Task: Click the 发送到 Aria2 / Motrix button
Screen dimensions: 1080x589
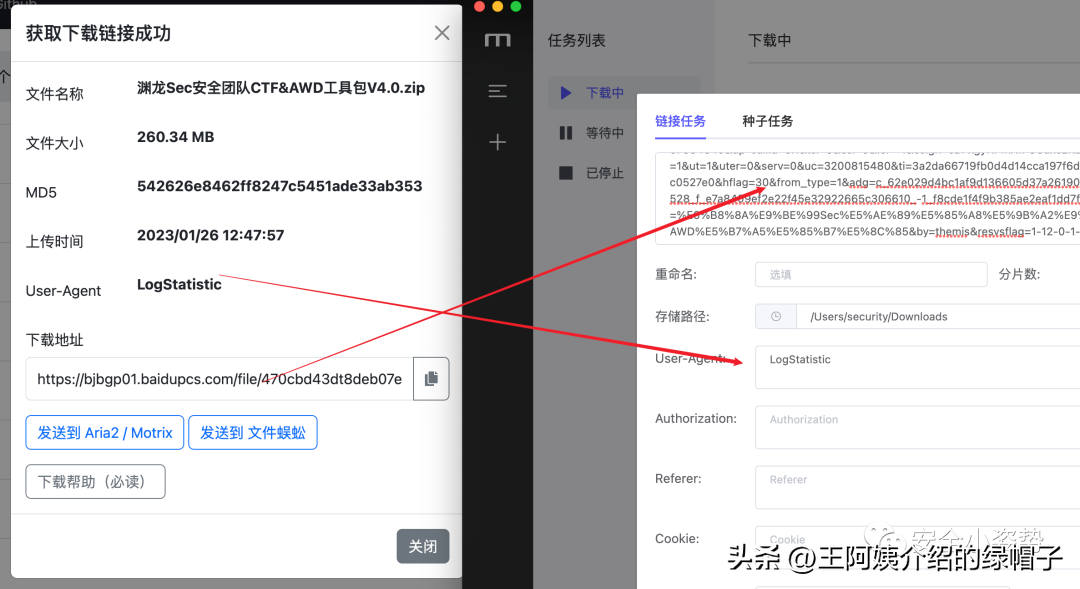Action: (105, 433)
